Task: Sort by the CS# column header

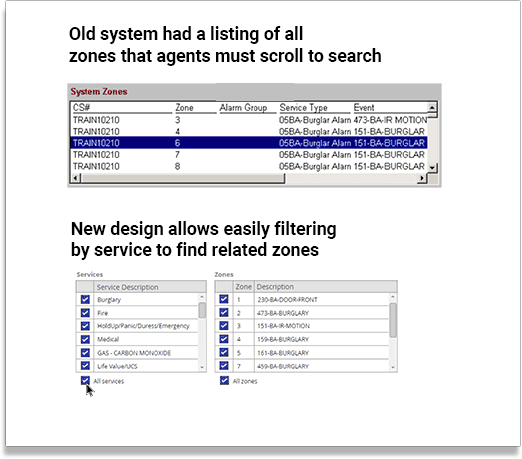Action: tap(122, 108)
